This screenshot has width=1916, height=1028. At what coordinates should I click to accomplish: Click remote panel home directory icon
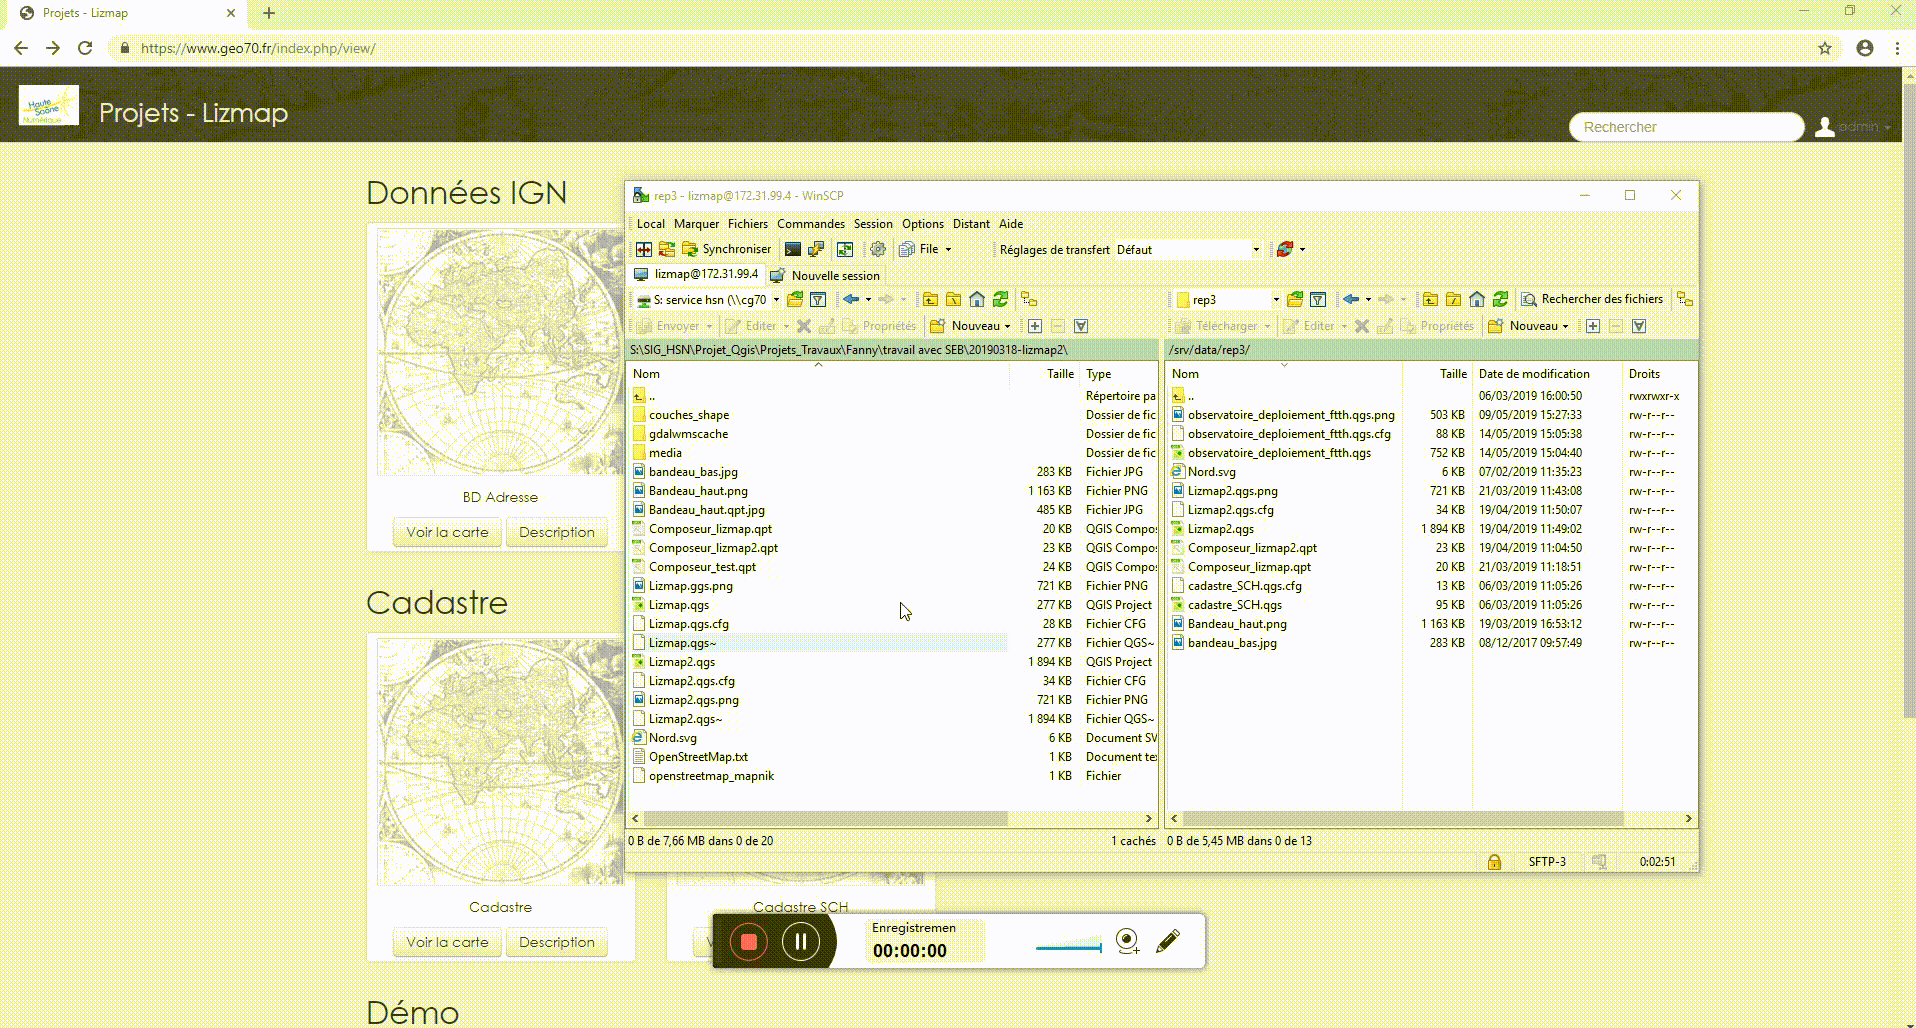(1477, 299)
